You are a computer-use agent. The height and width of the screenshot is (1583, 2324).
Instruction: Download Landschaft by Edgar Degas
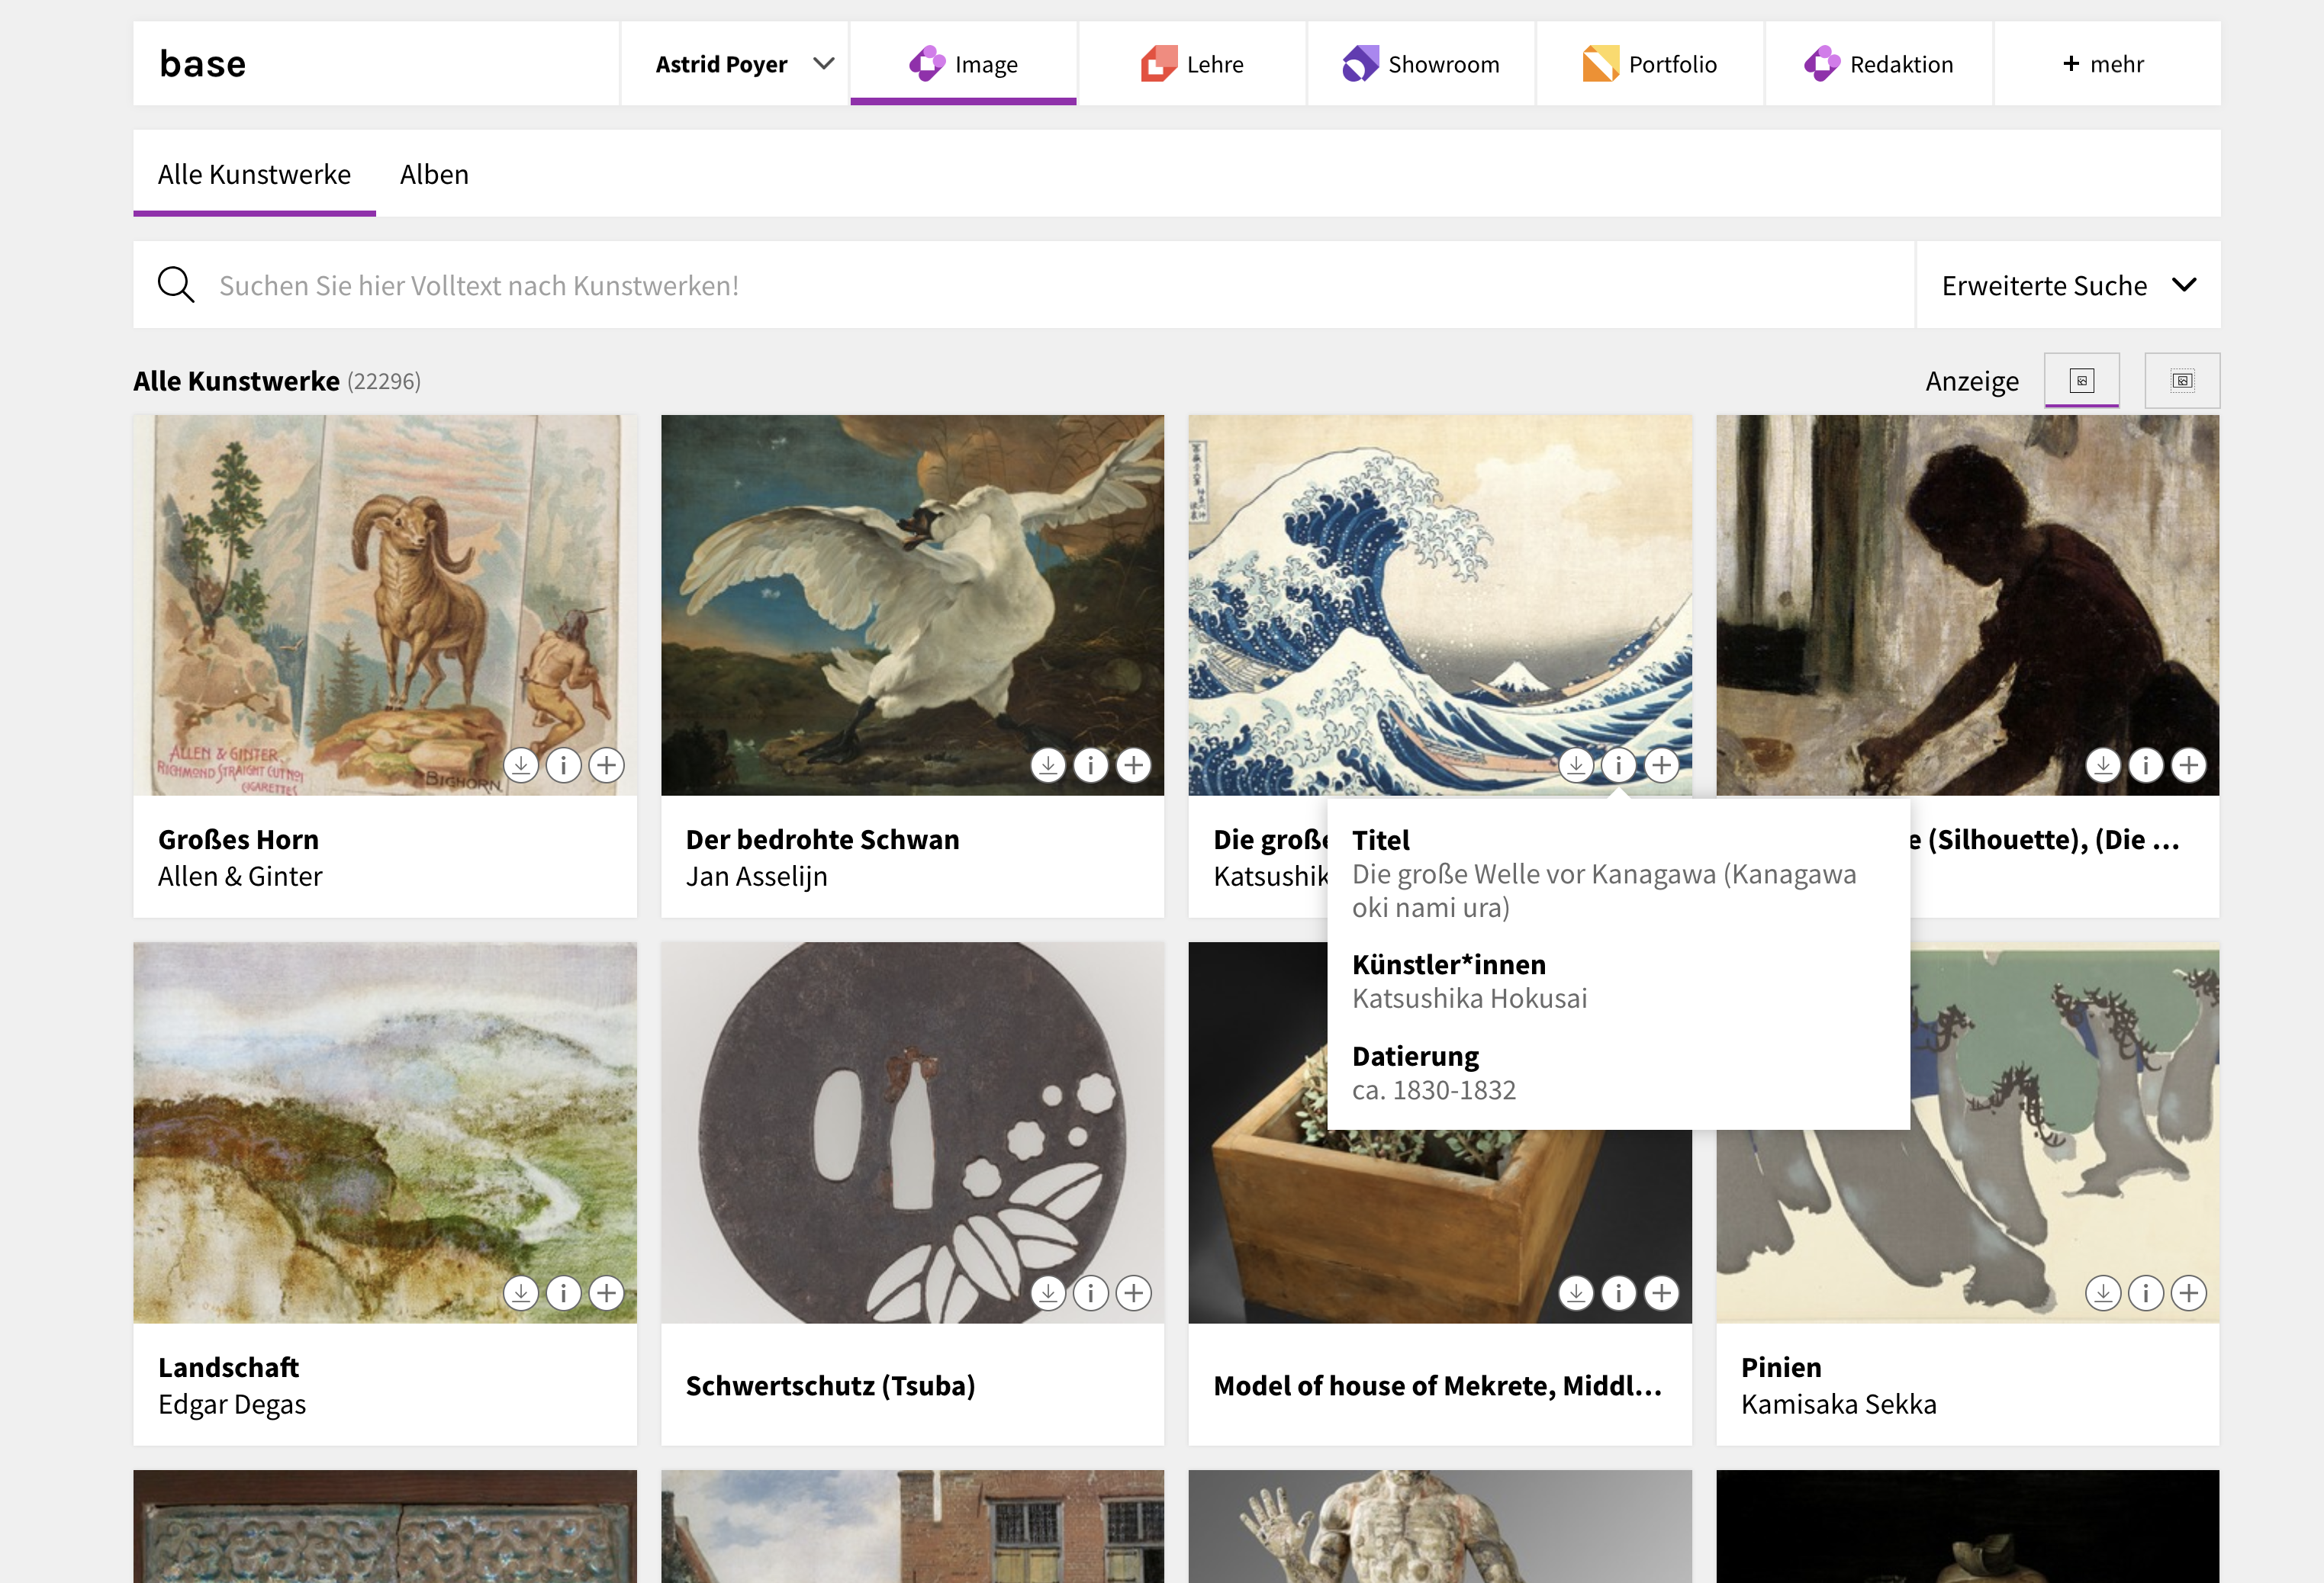pos(520,1293)
